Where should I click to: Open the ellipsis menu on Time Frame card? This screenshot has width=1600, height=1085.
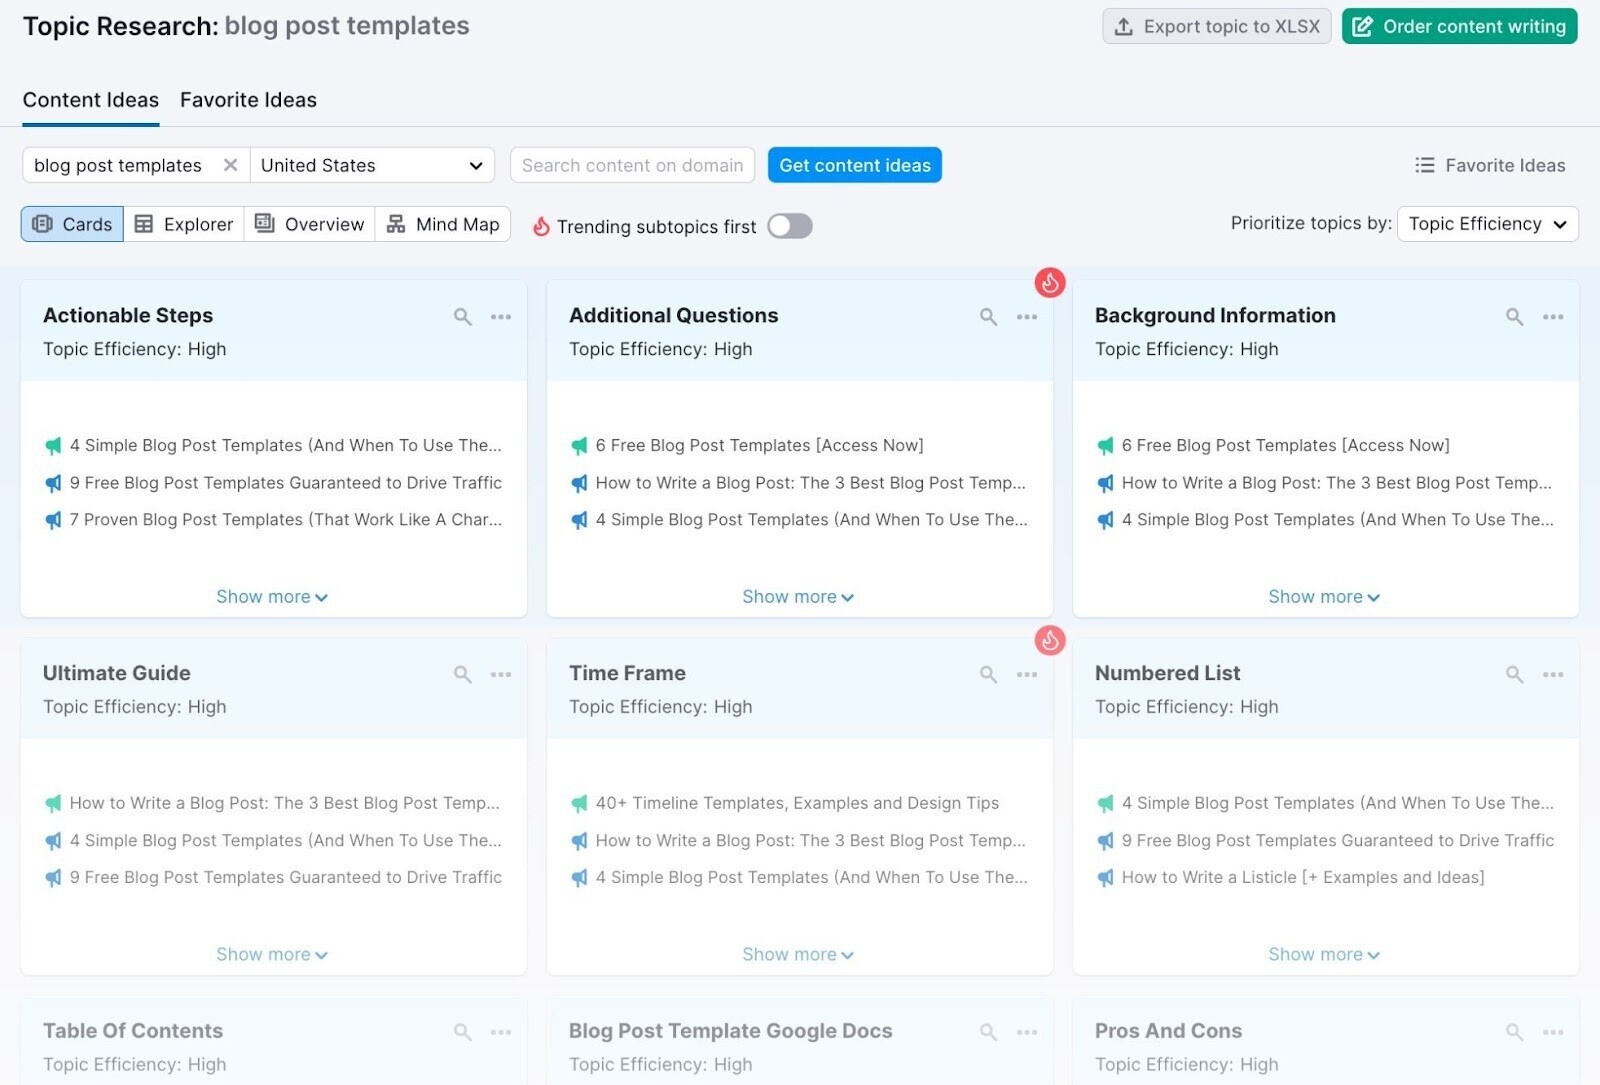[x=1026, y=674]
